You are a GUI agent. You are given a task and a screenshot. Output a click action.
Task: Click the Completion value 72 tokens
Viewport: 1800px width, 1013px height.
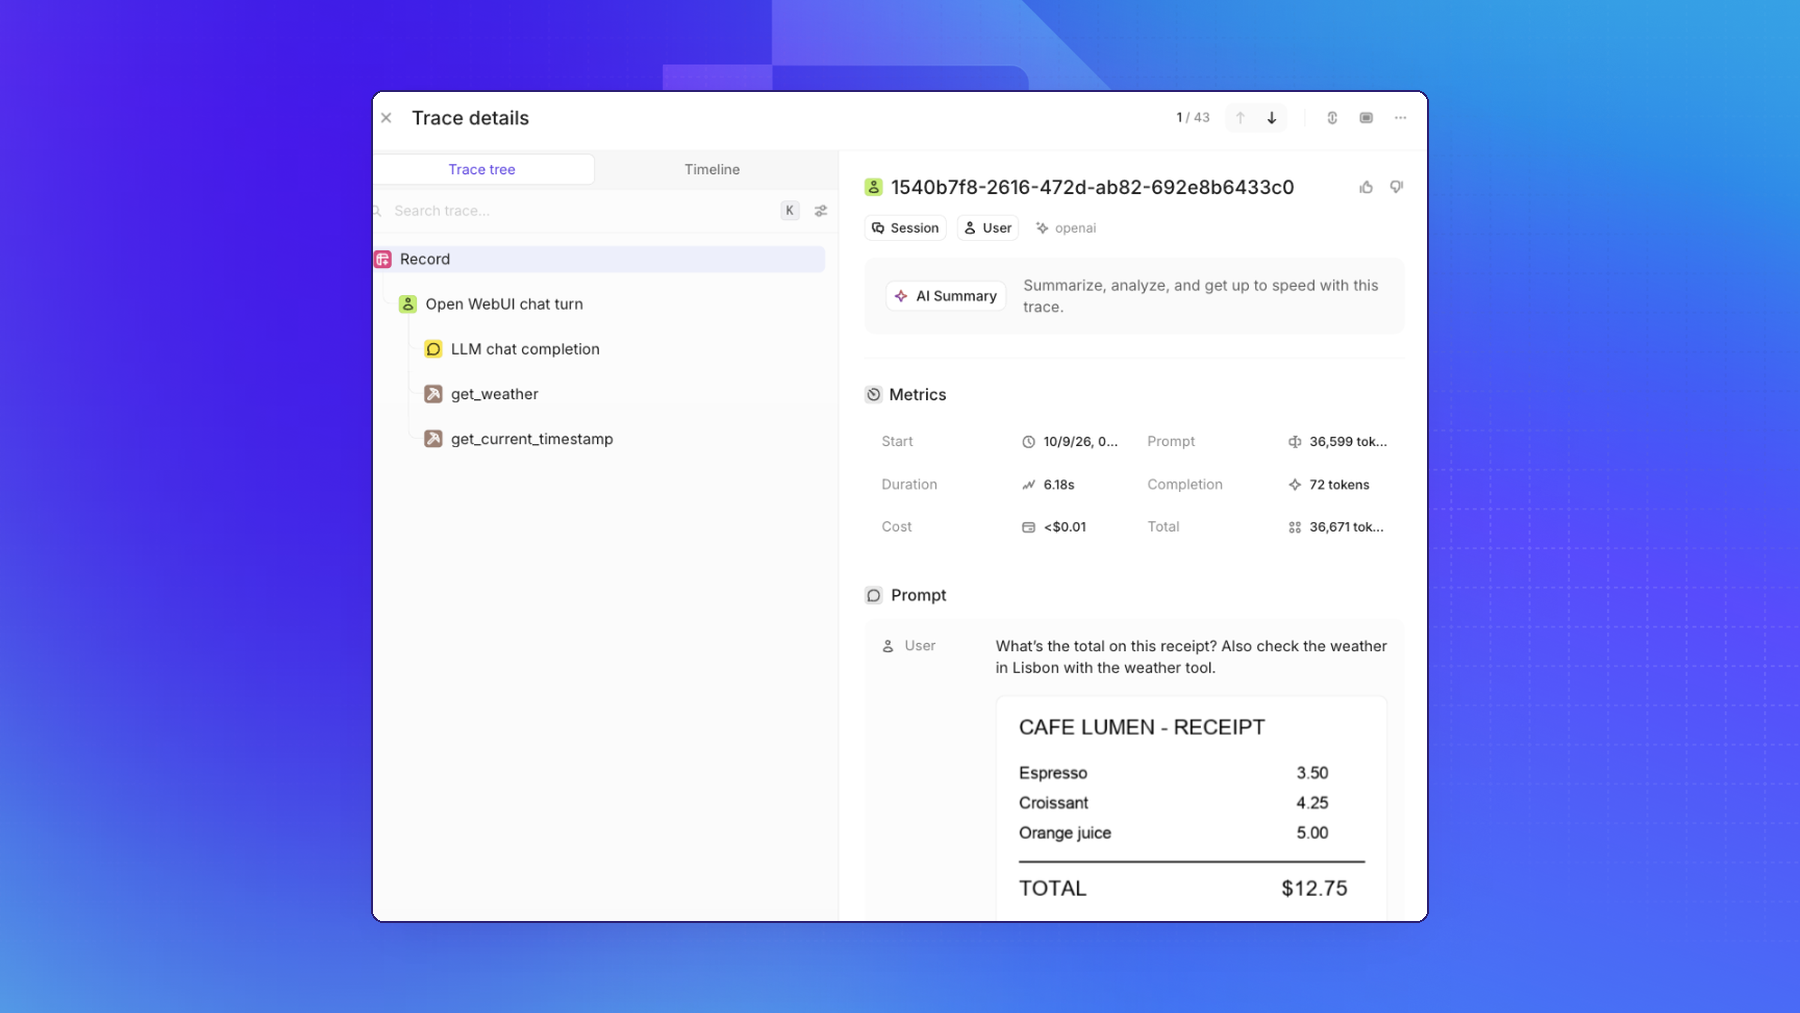click(x=1339, y=485)
